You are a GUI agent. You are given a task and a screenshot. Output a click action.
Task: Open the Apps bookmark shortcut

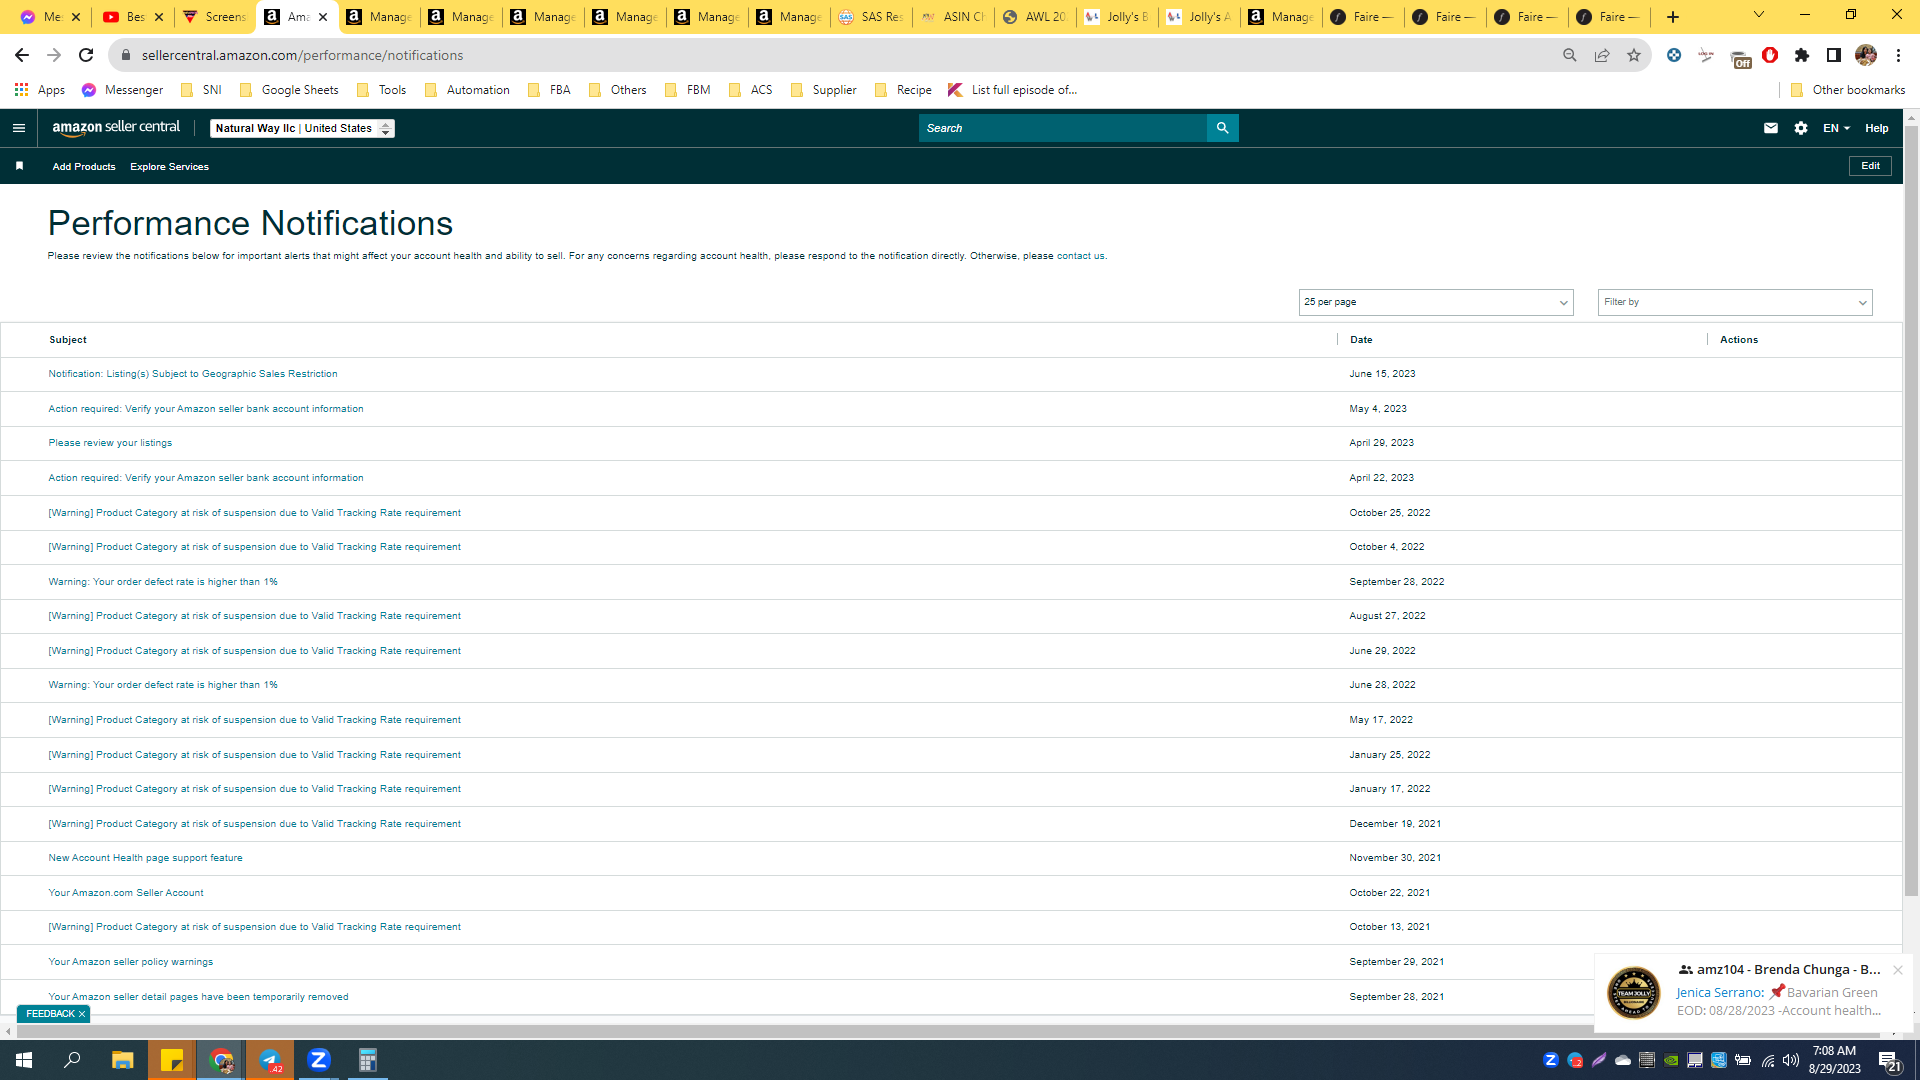click(40, 90)
